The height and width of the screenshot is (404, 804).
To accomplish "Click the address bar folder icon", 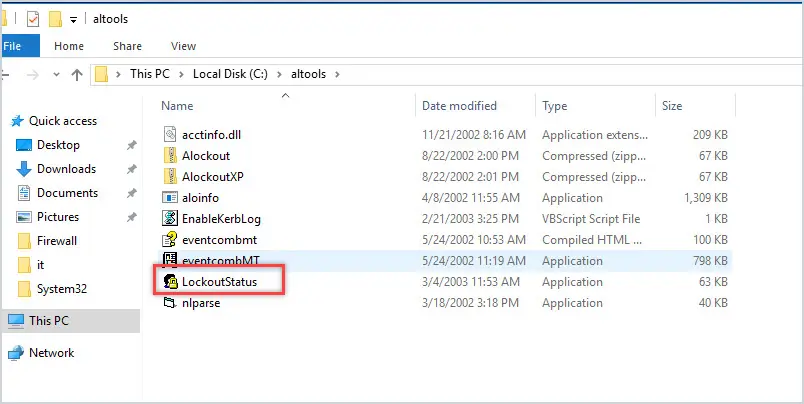I will tap(102, 74).
